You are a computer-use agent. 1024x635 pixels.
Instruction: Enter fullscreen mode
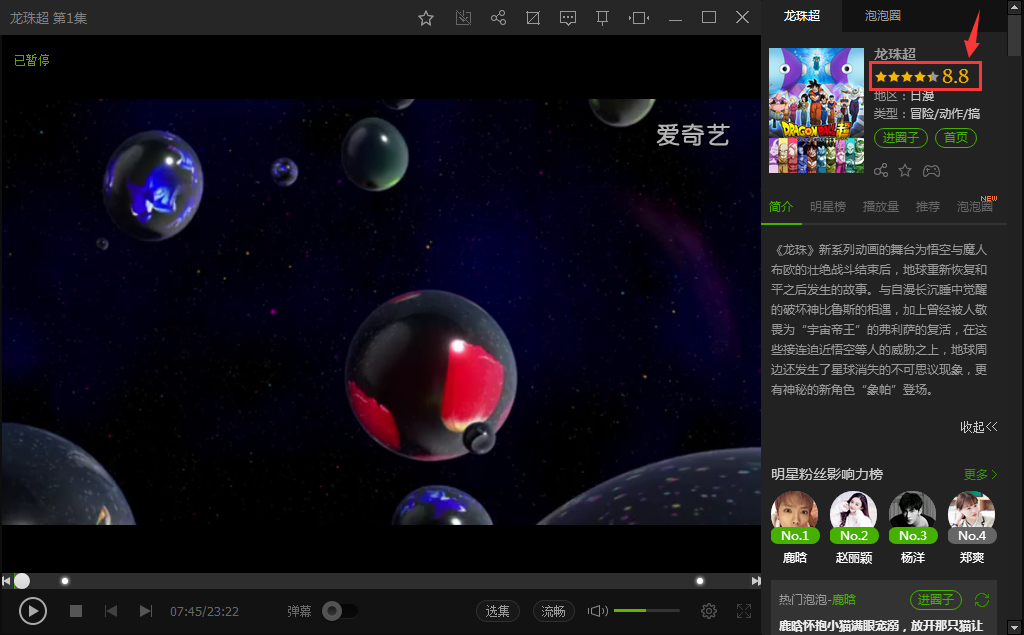click(744, 611)
